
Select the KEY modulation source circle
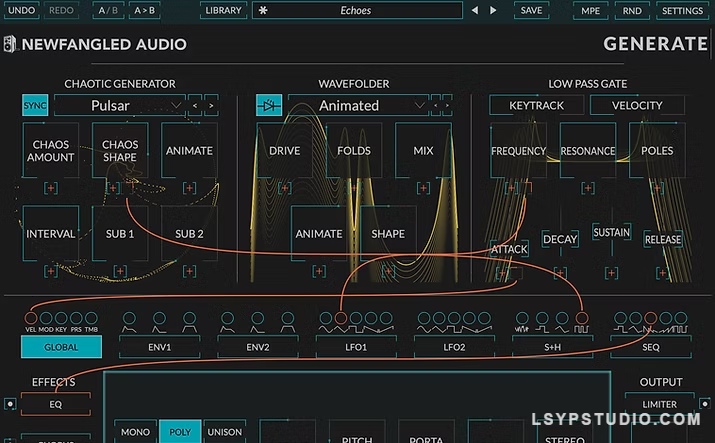(61, 318)
